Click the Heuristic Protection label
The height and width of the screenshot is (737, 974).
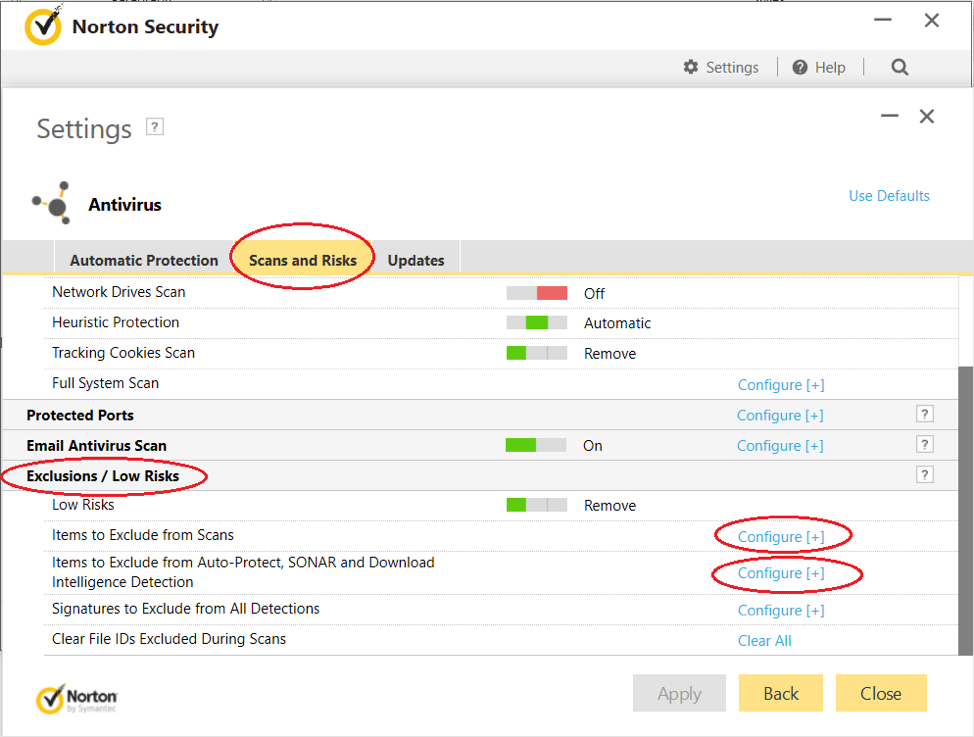116,323
